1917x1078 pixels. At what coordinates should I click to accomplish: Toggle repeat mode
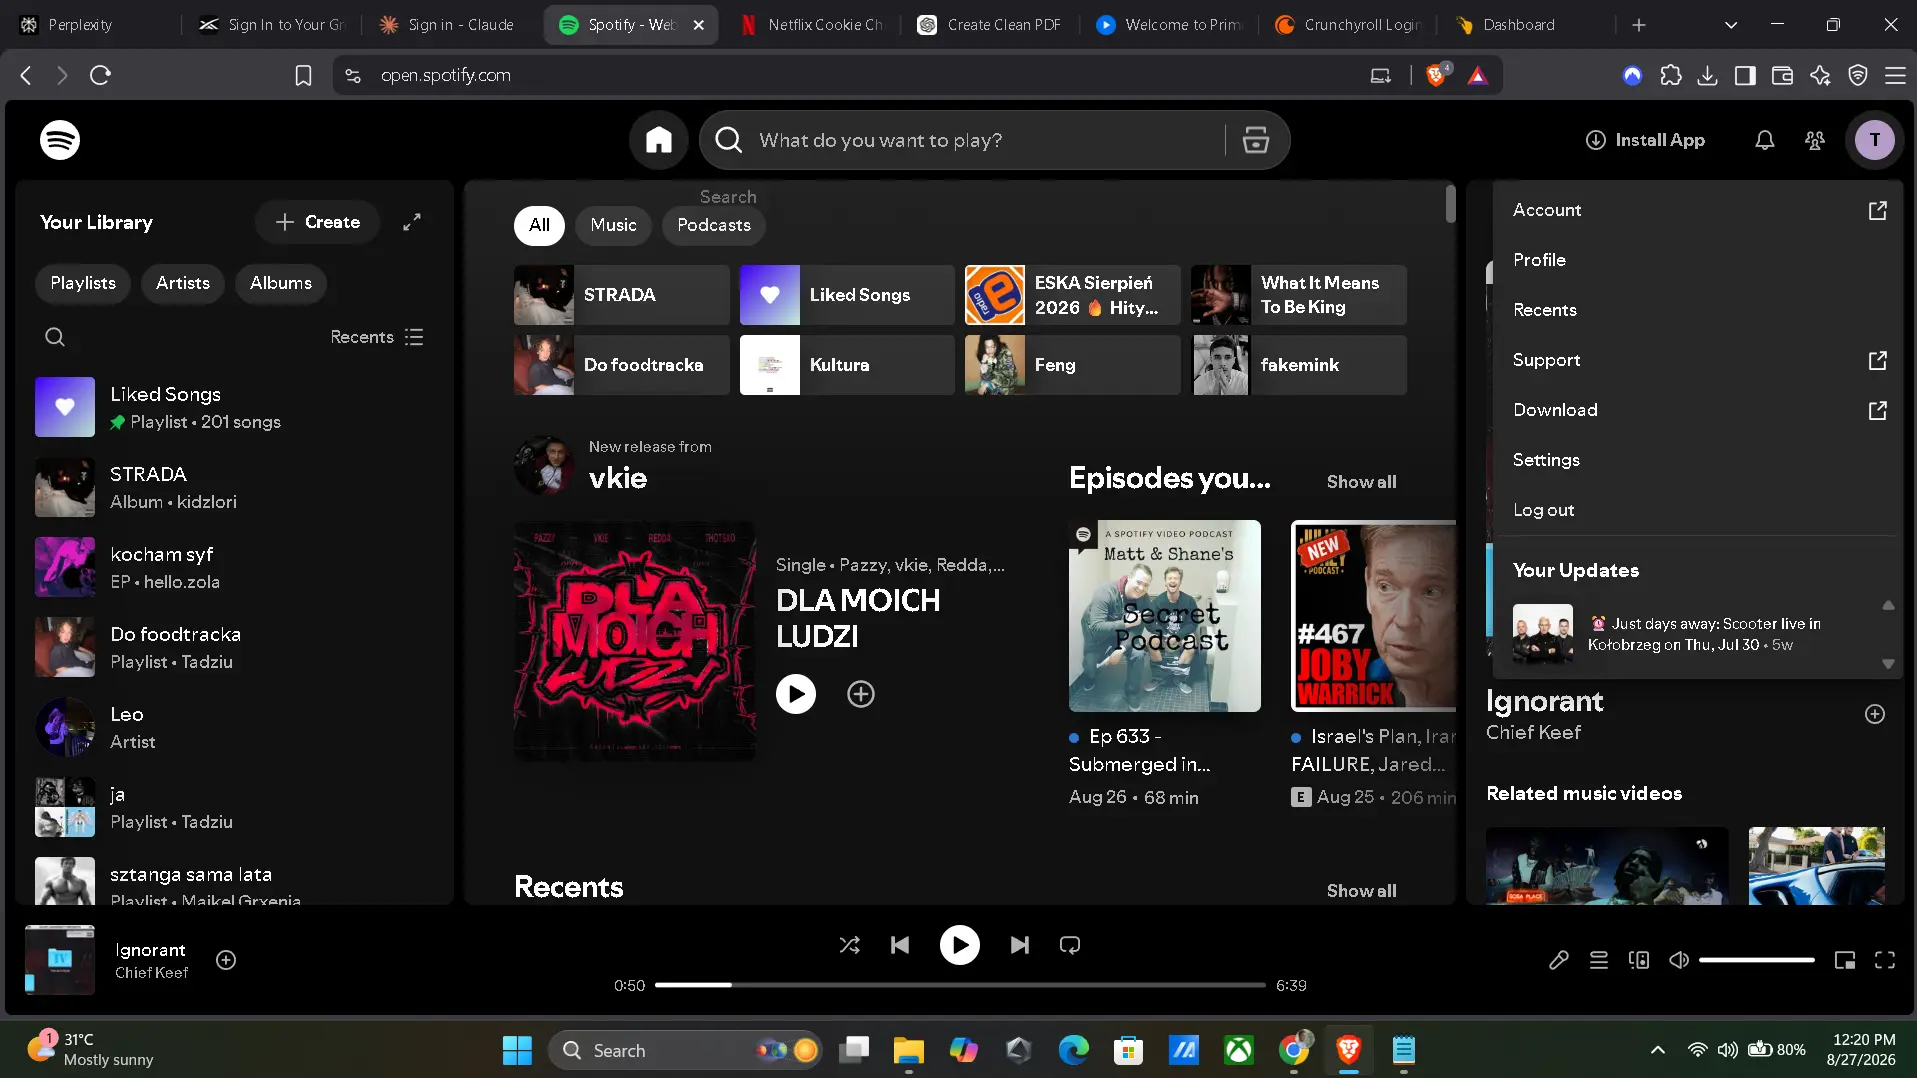(x=1070, y=945)
